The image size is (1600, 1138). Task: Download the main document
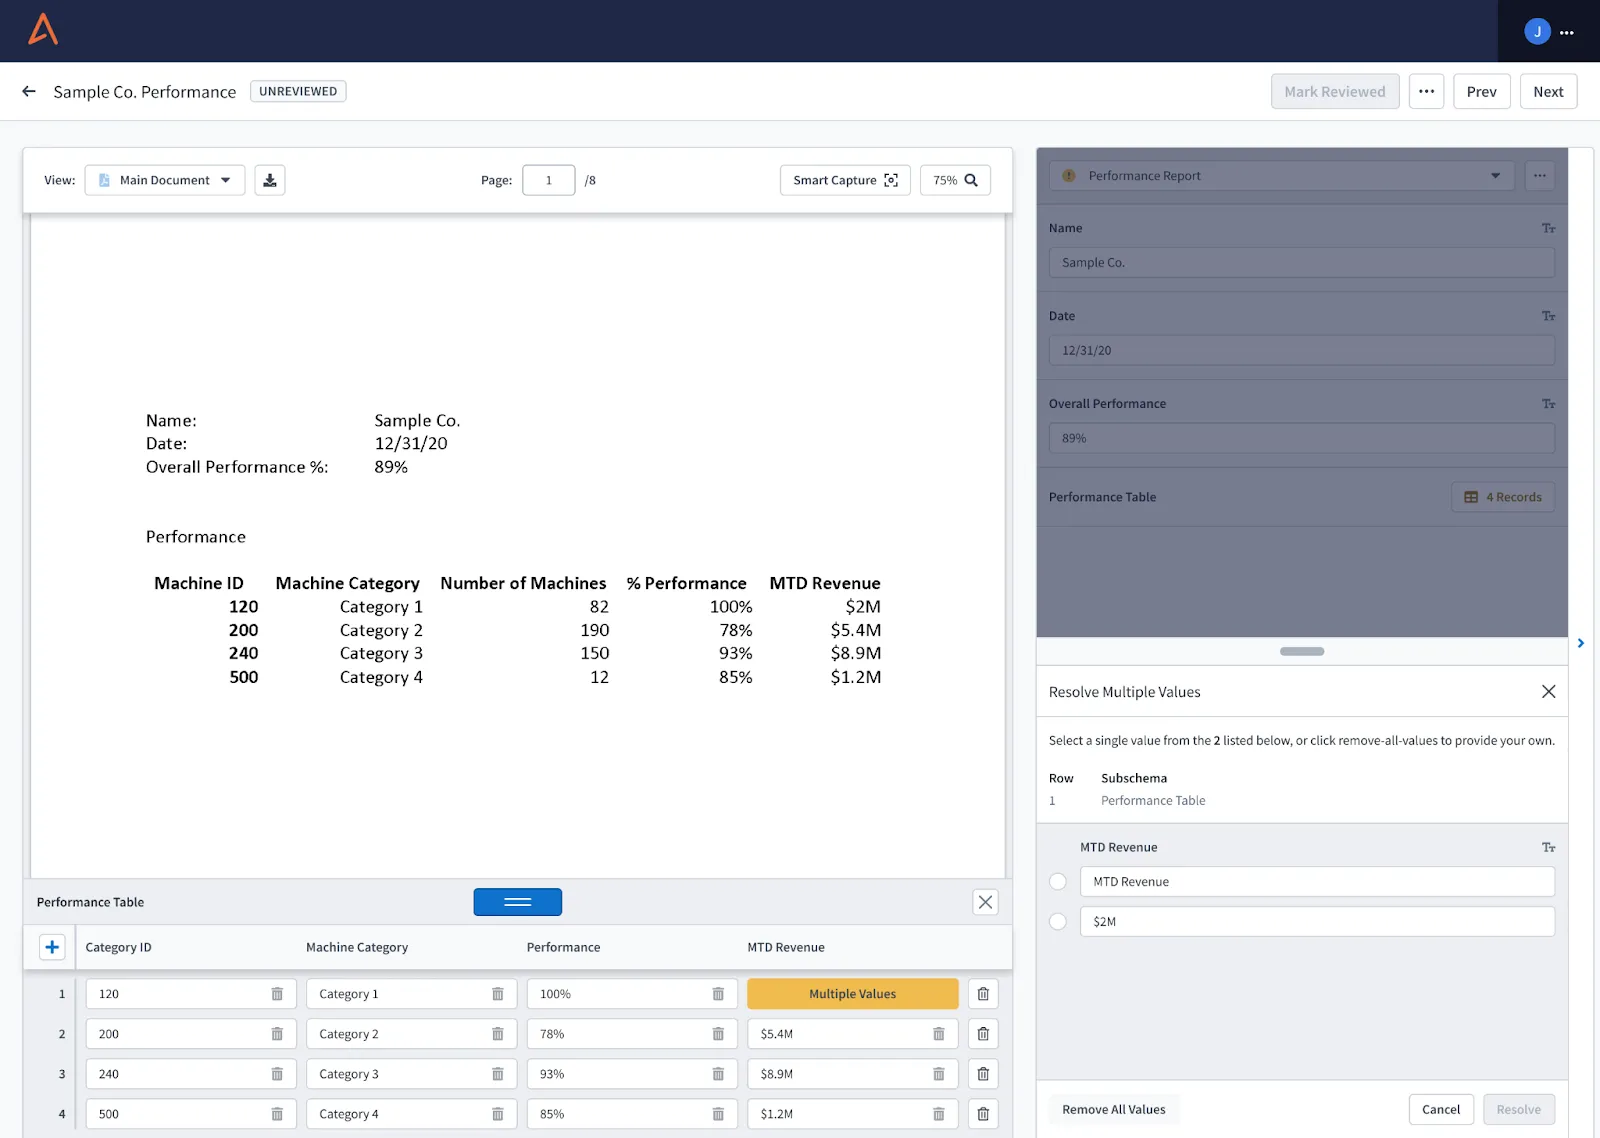click(270, 180)
